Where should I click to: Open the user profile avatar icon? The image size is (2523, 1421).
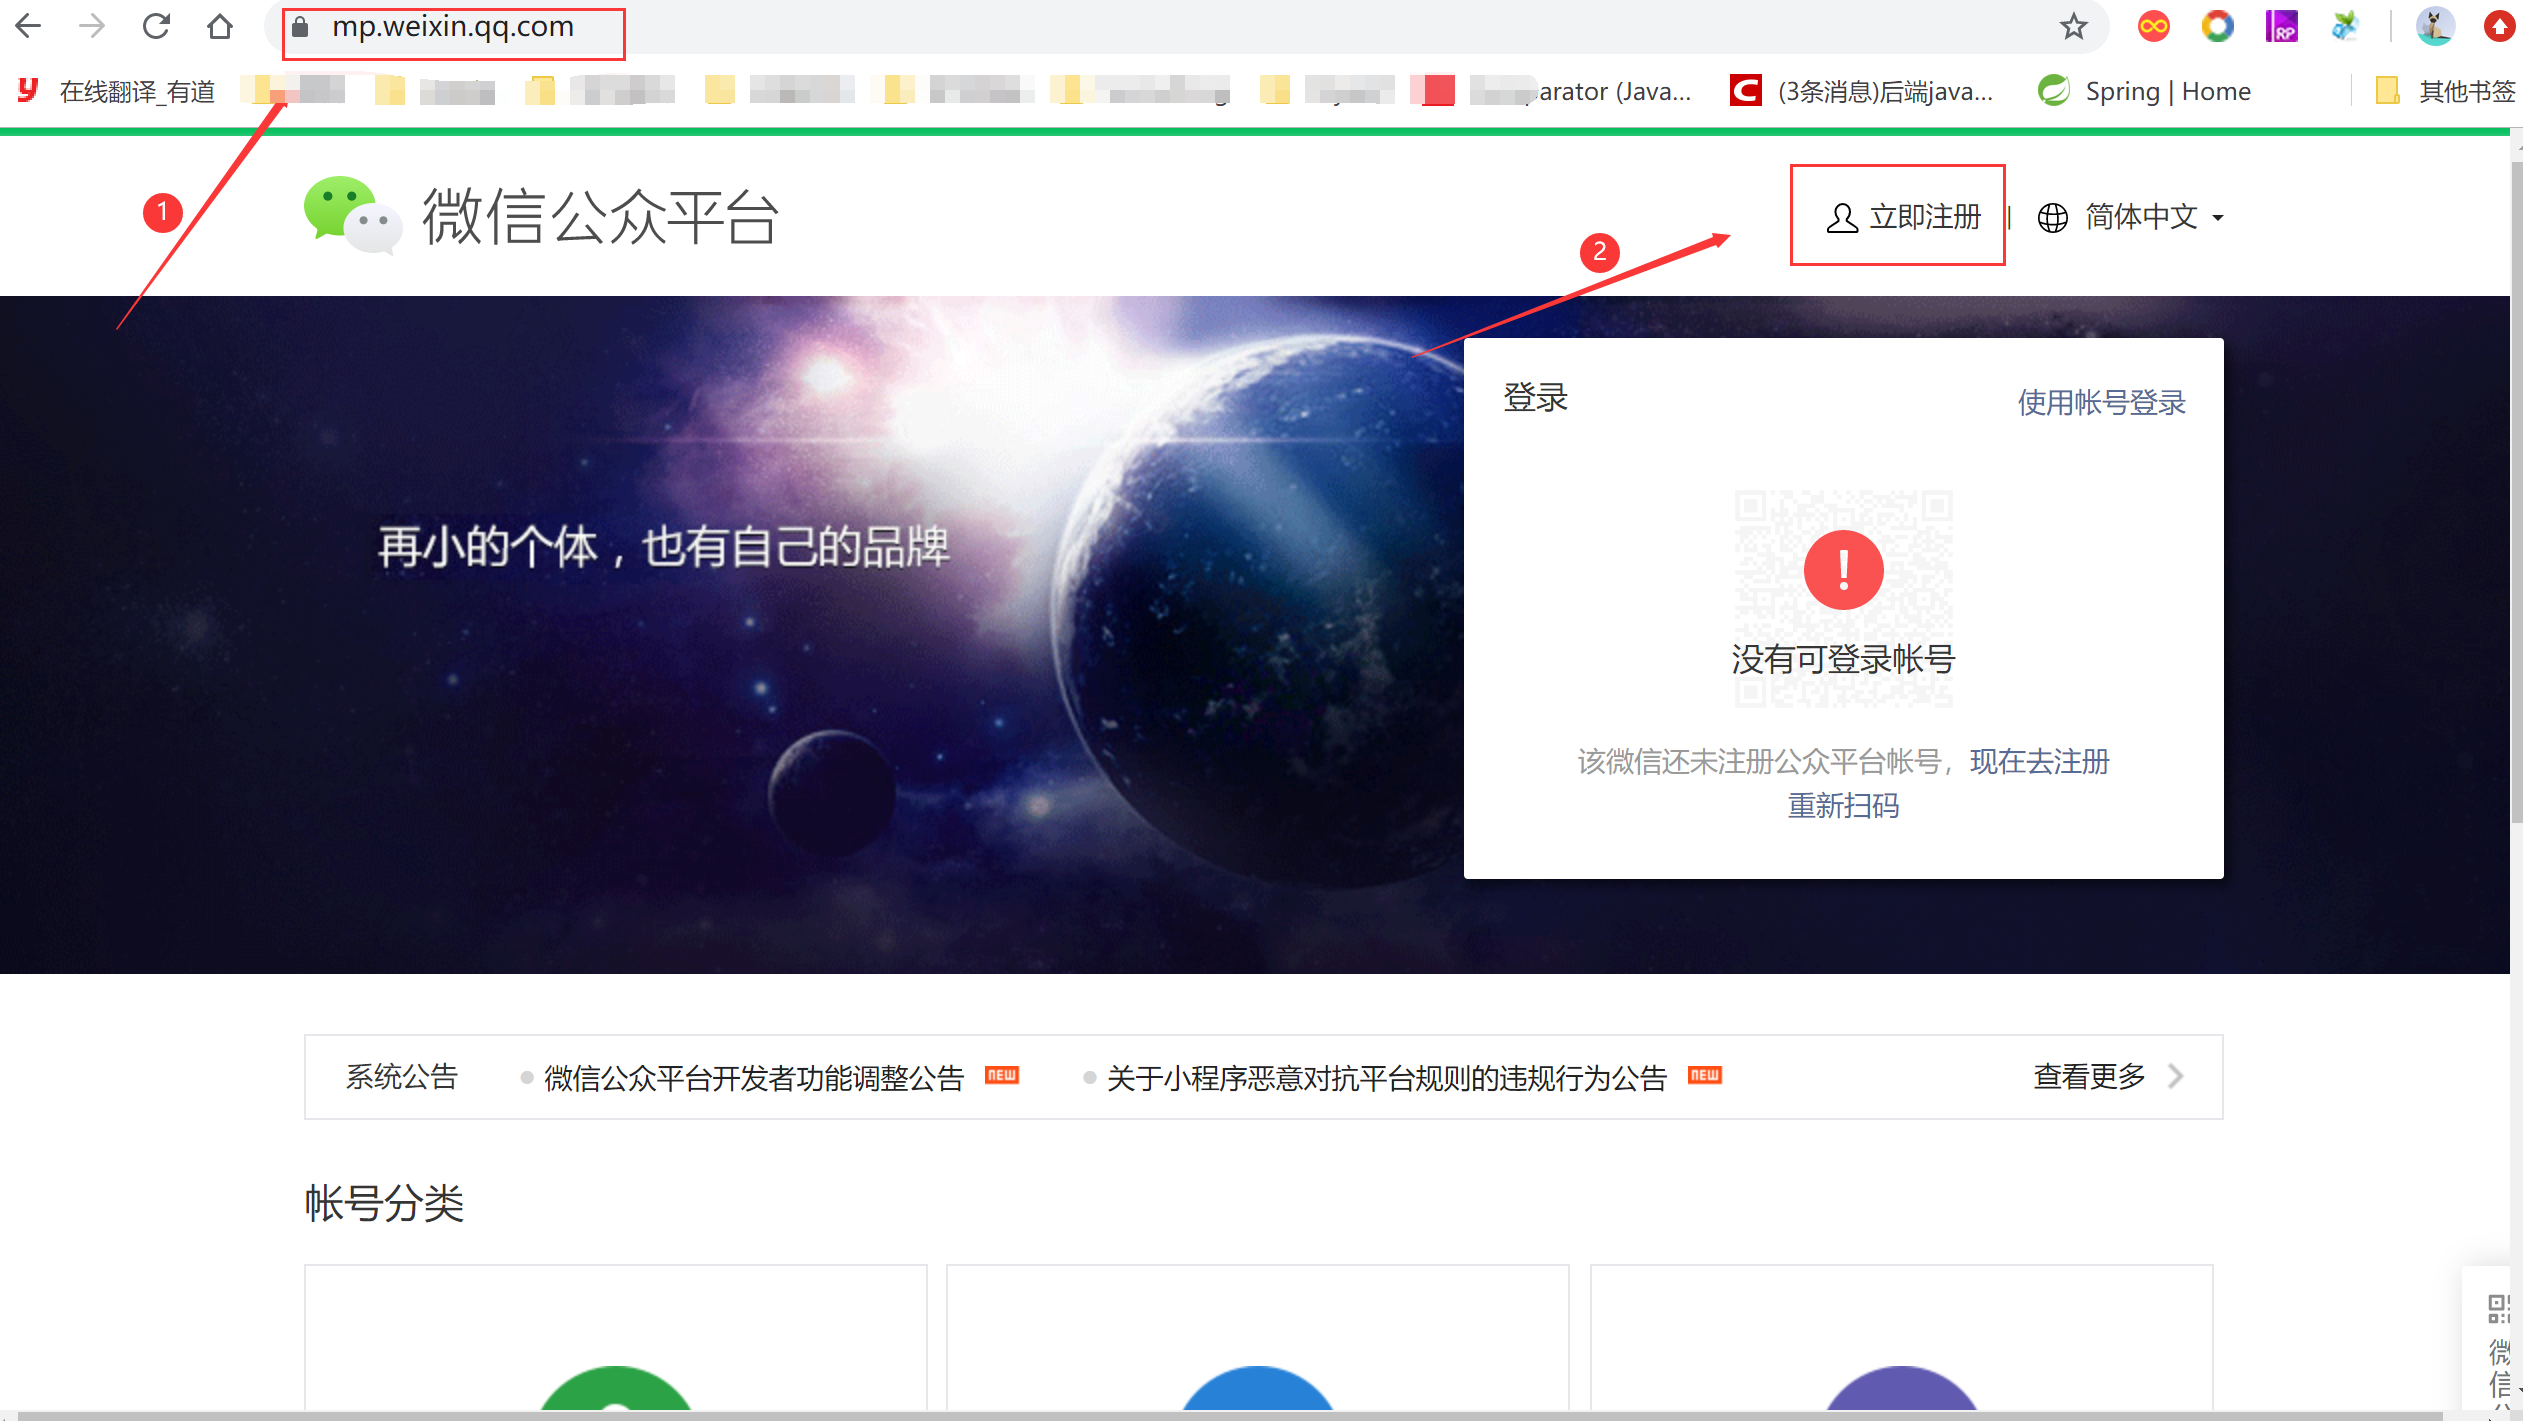(2434, 26)
